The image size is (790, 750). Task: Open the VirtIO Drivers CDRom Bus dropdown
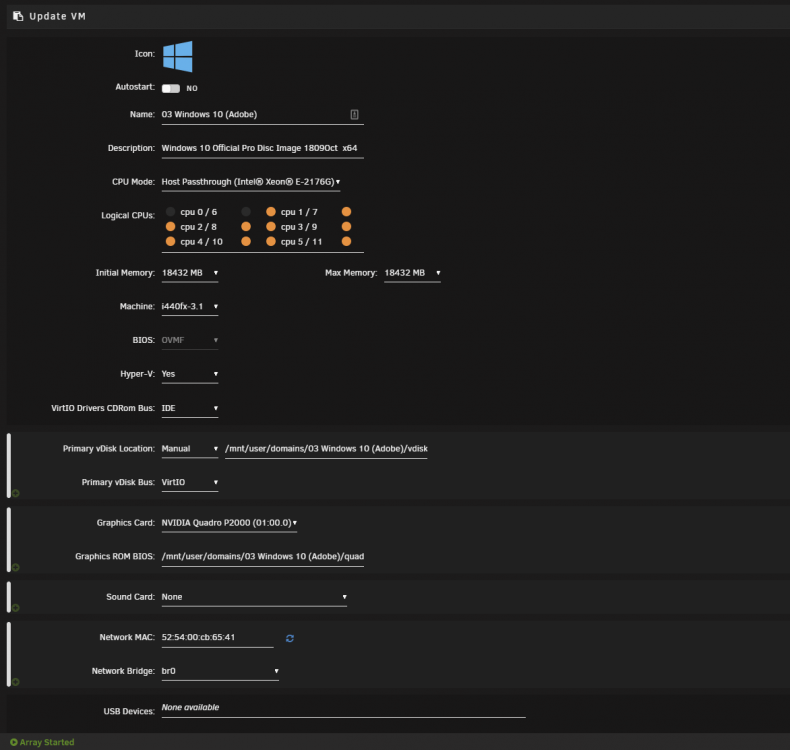click(x=190, y=408)
